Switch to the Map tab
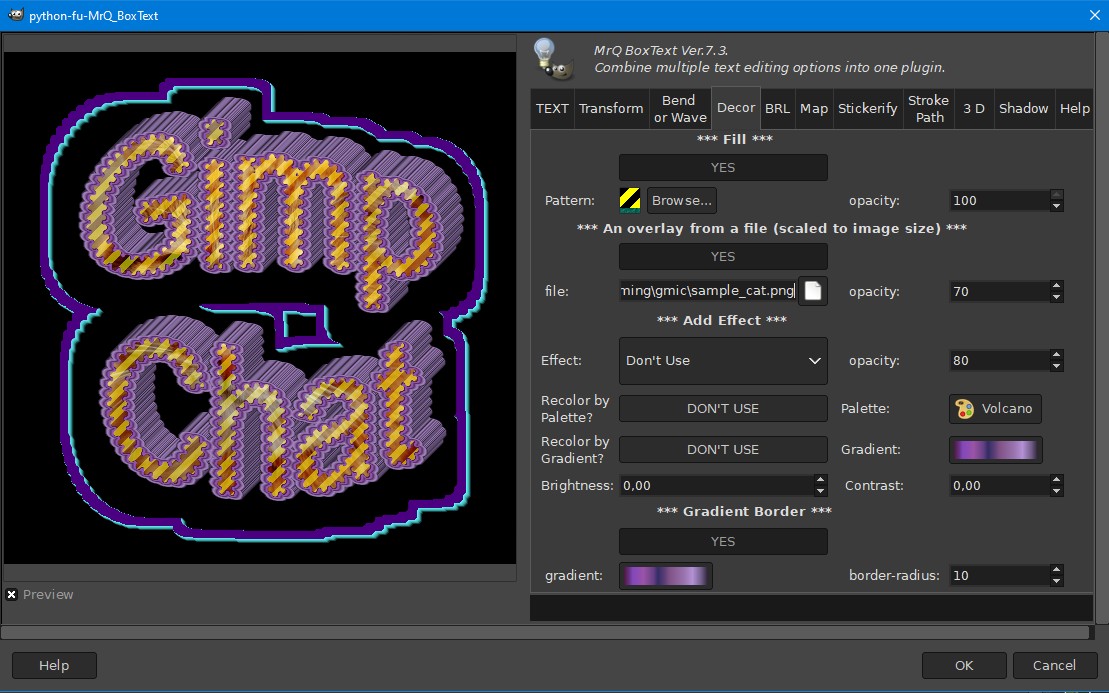 click(814, 108)
